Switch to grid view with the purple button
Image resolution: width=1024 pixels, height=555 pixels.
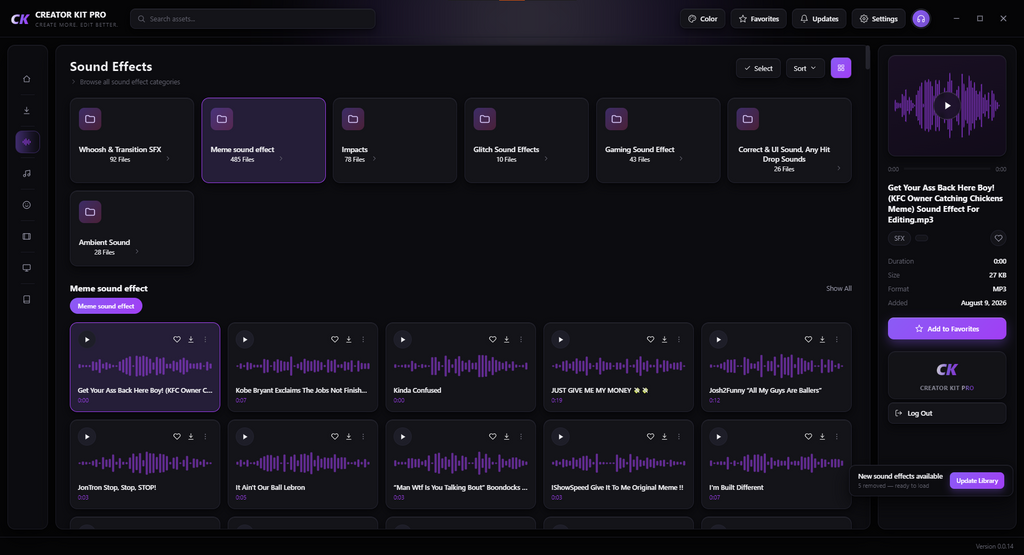click(840, 68)
